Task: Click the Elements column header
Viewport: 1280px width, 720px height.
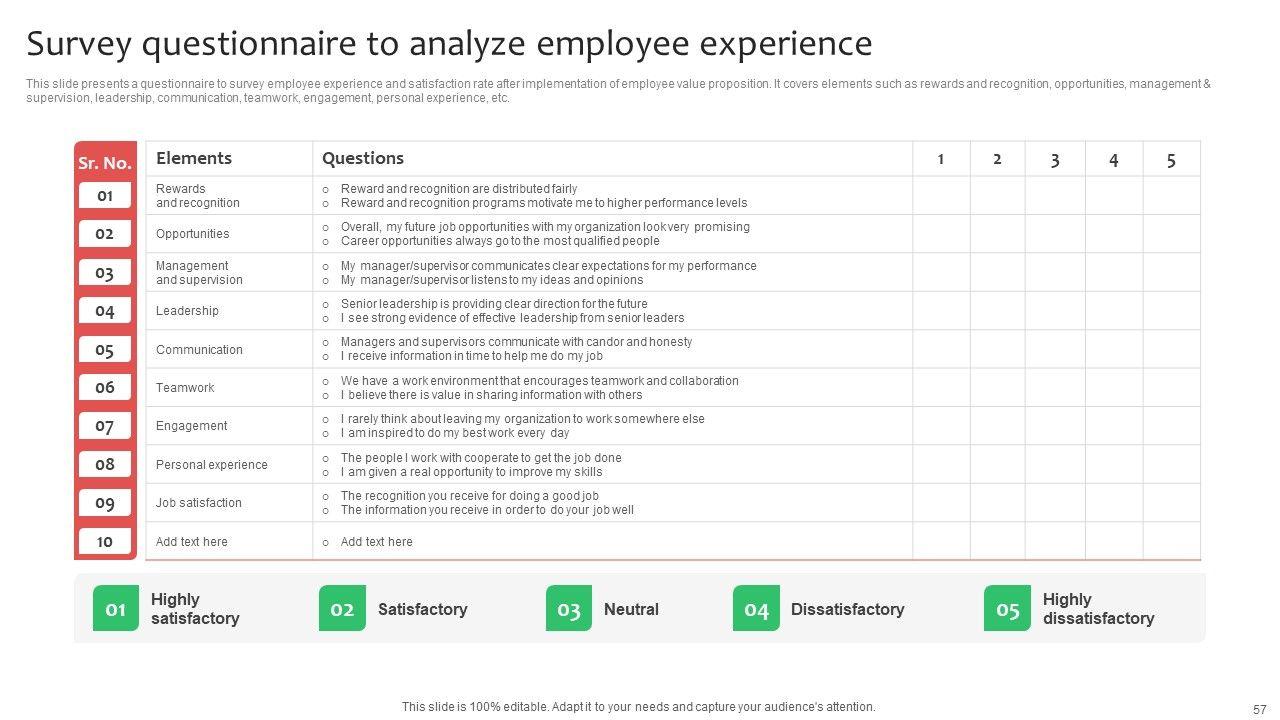Action: [x=194, y=158]
